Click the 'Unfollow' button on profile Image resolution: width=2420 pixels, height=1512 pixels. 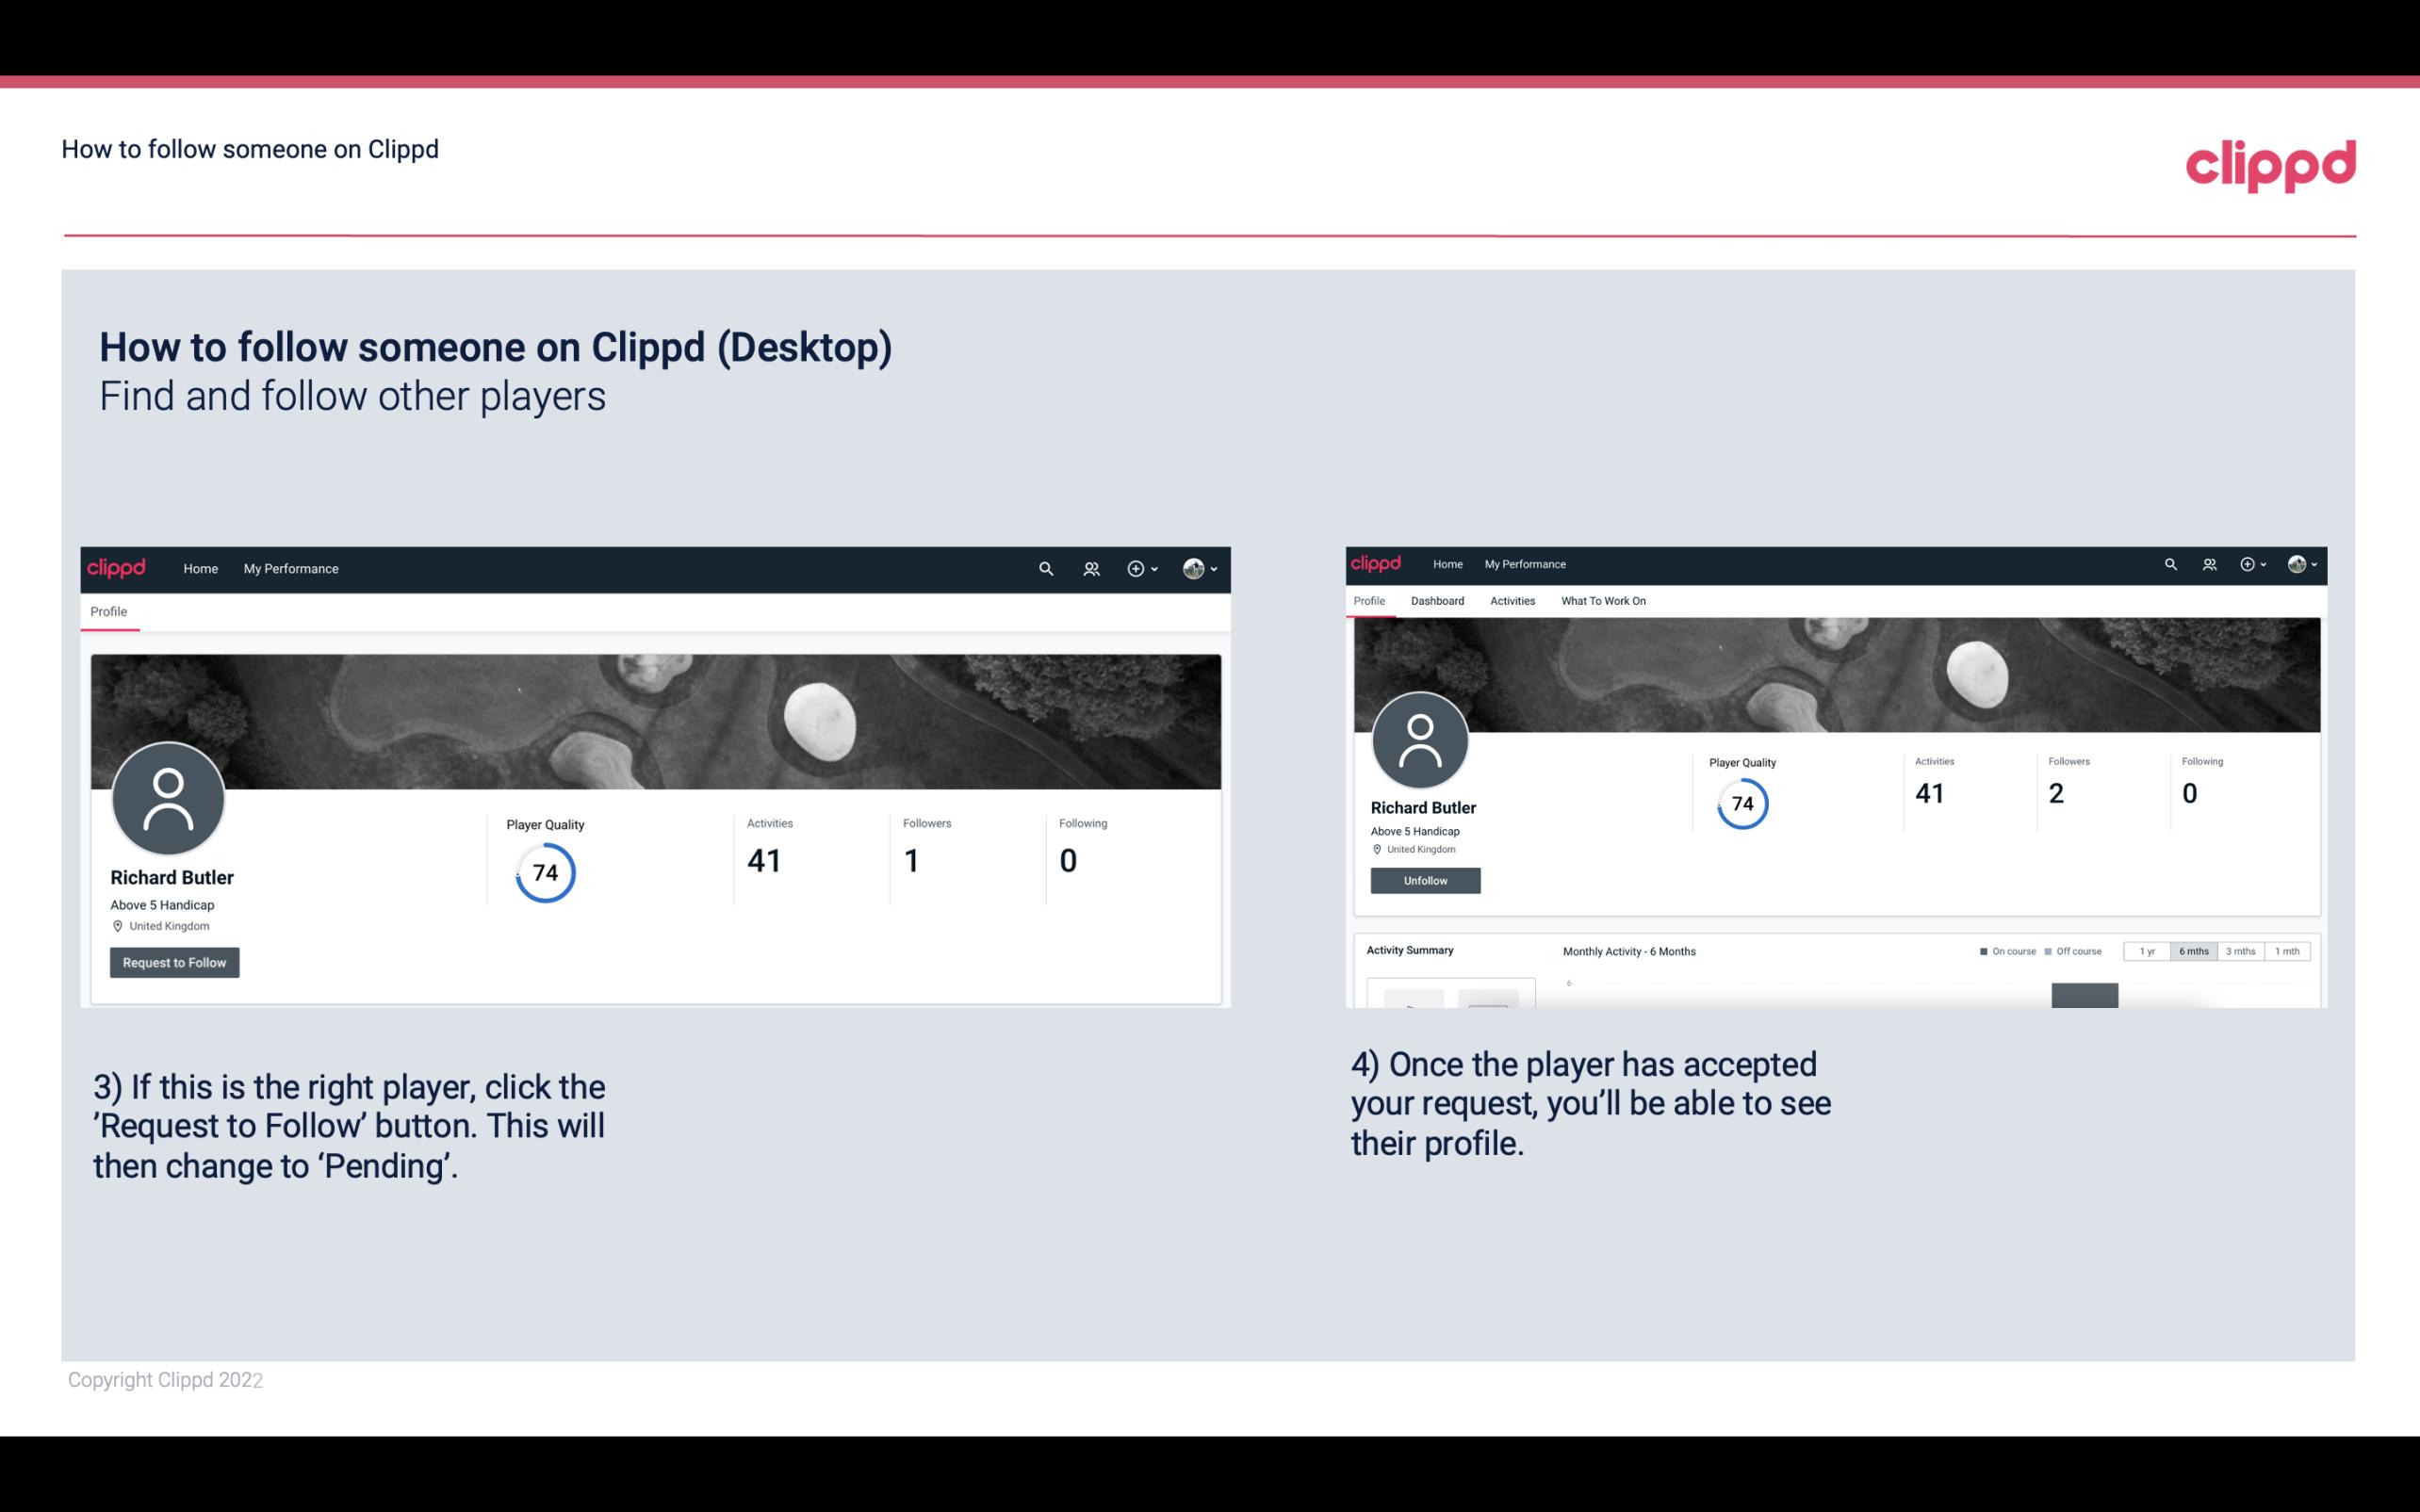pyautogui.click(x=1423, y=880)
